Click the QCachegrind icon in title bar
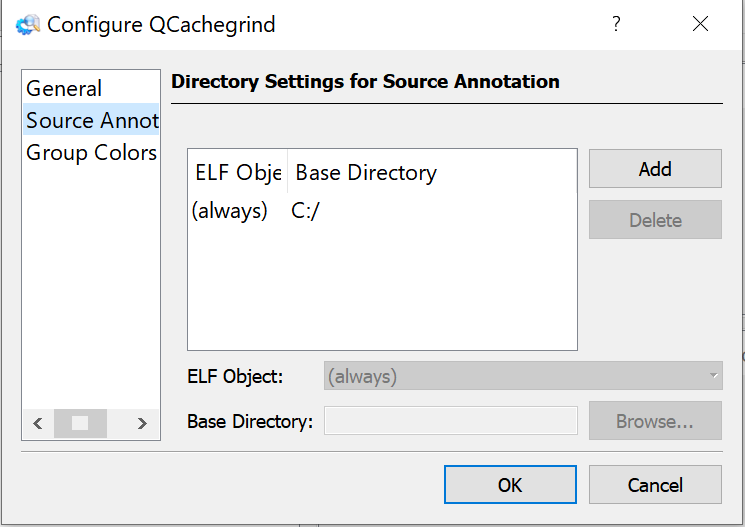This screenshot has height=527, width=745. pos(28,25)
